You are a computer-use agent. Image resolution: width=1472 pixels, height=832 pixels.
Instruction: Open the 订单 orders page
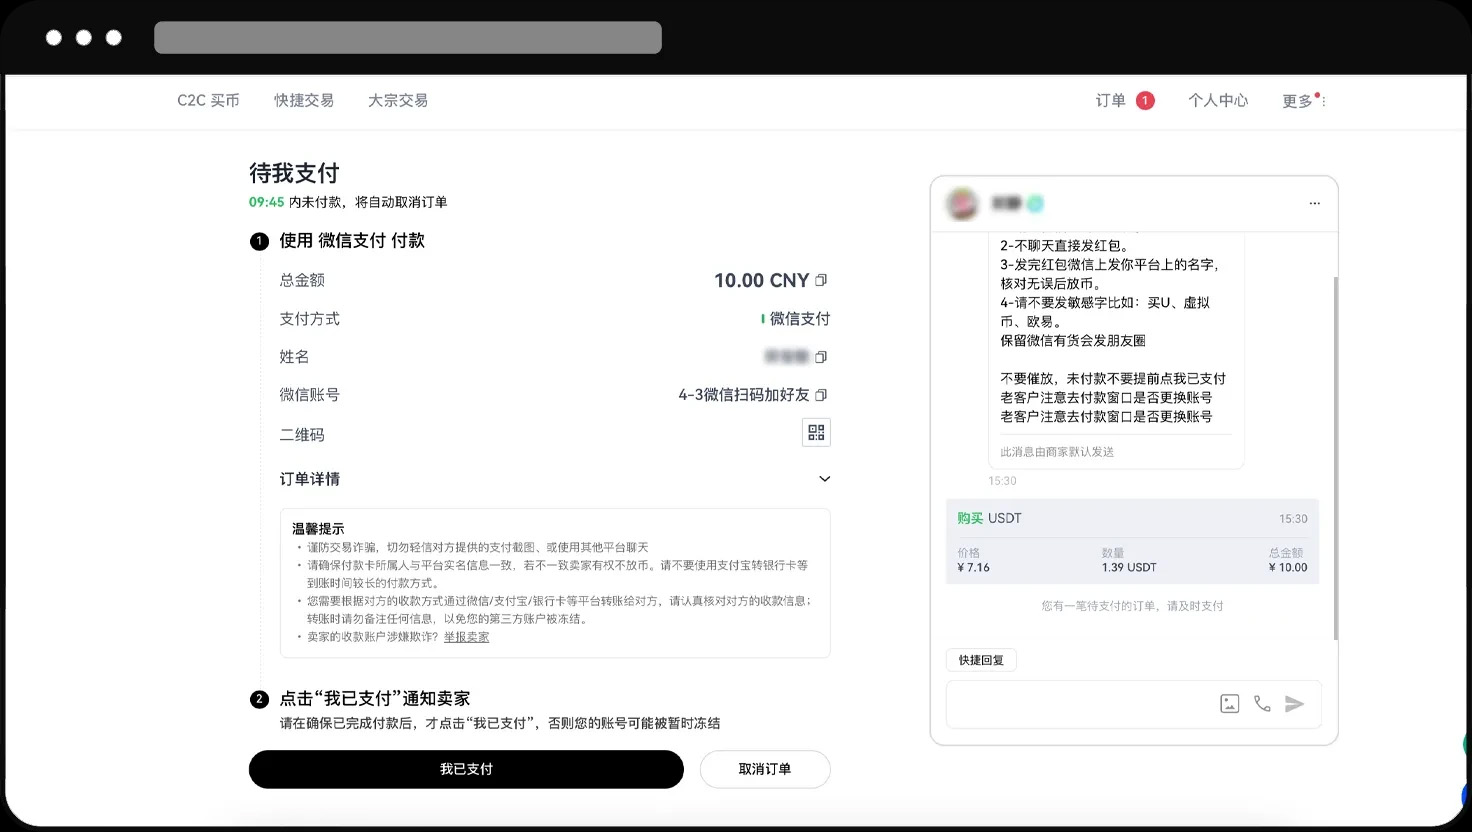pyautogui.click(x=1109, y=100)
